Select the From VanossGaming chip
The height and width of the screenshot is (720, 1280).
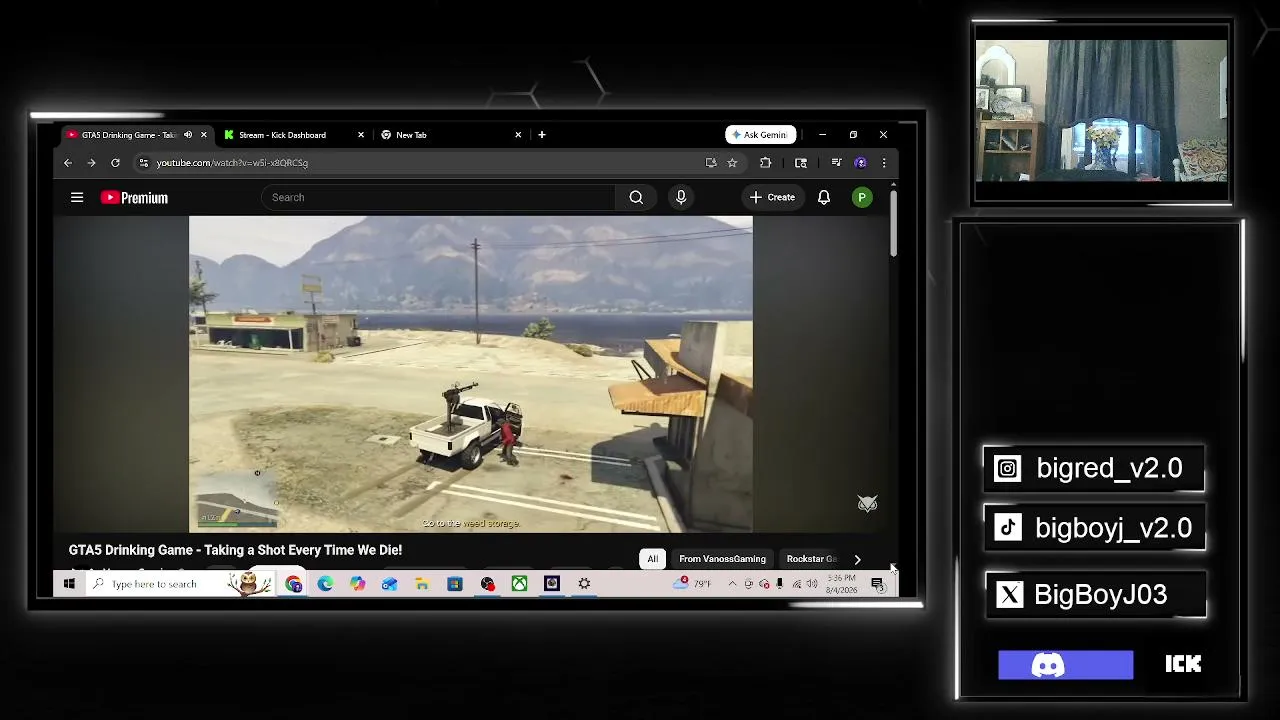pyautogui.click(x=722, y=559)
